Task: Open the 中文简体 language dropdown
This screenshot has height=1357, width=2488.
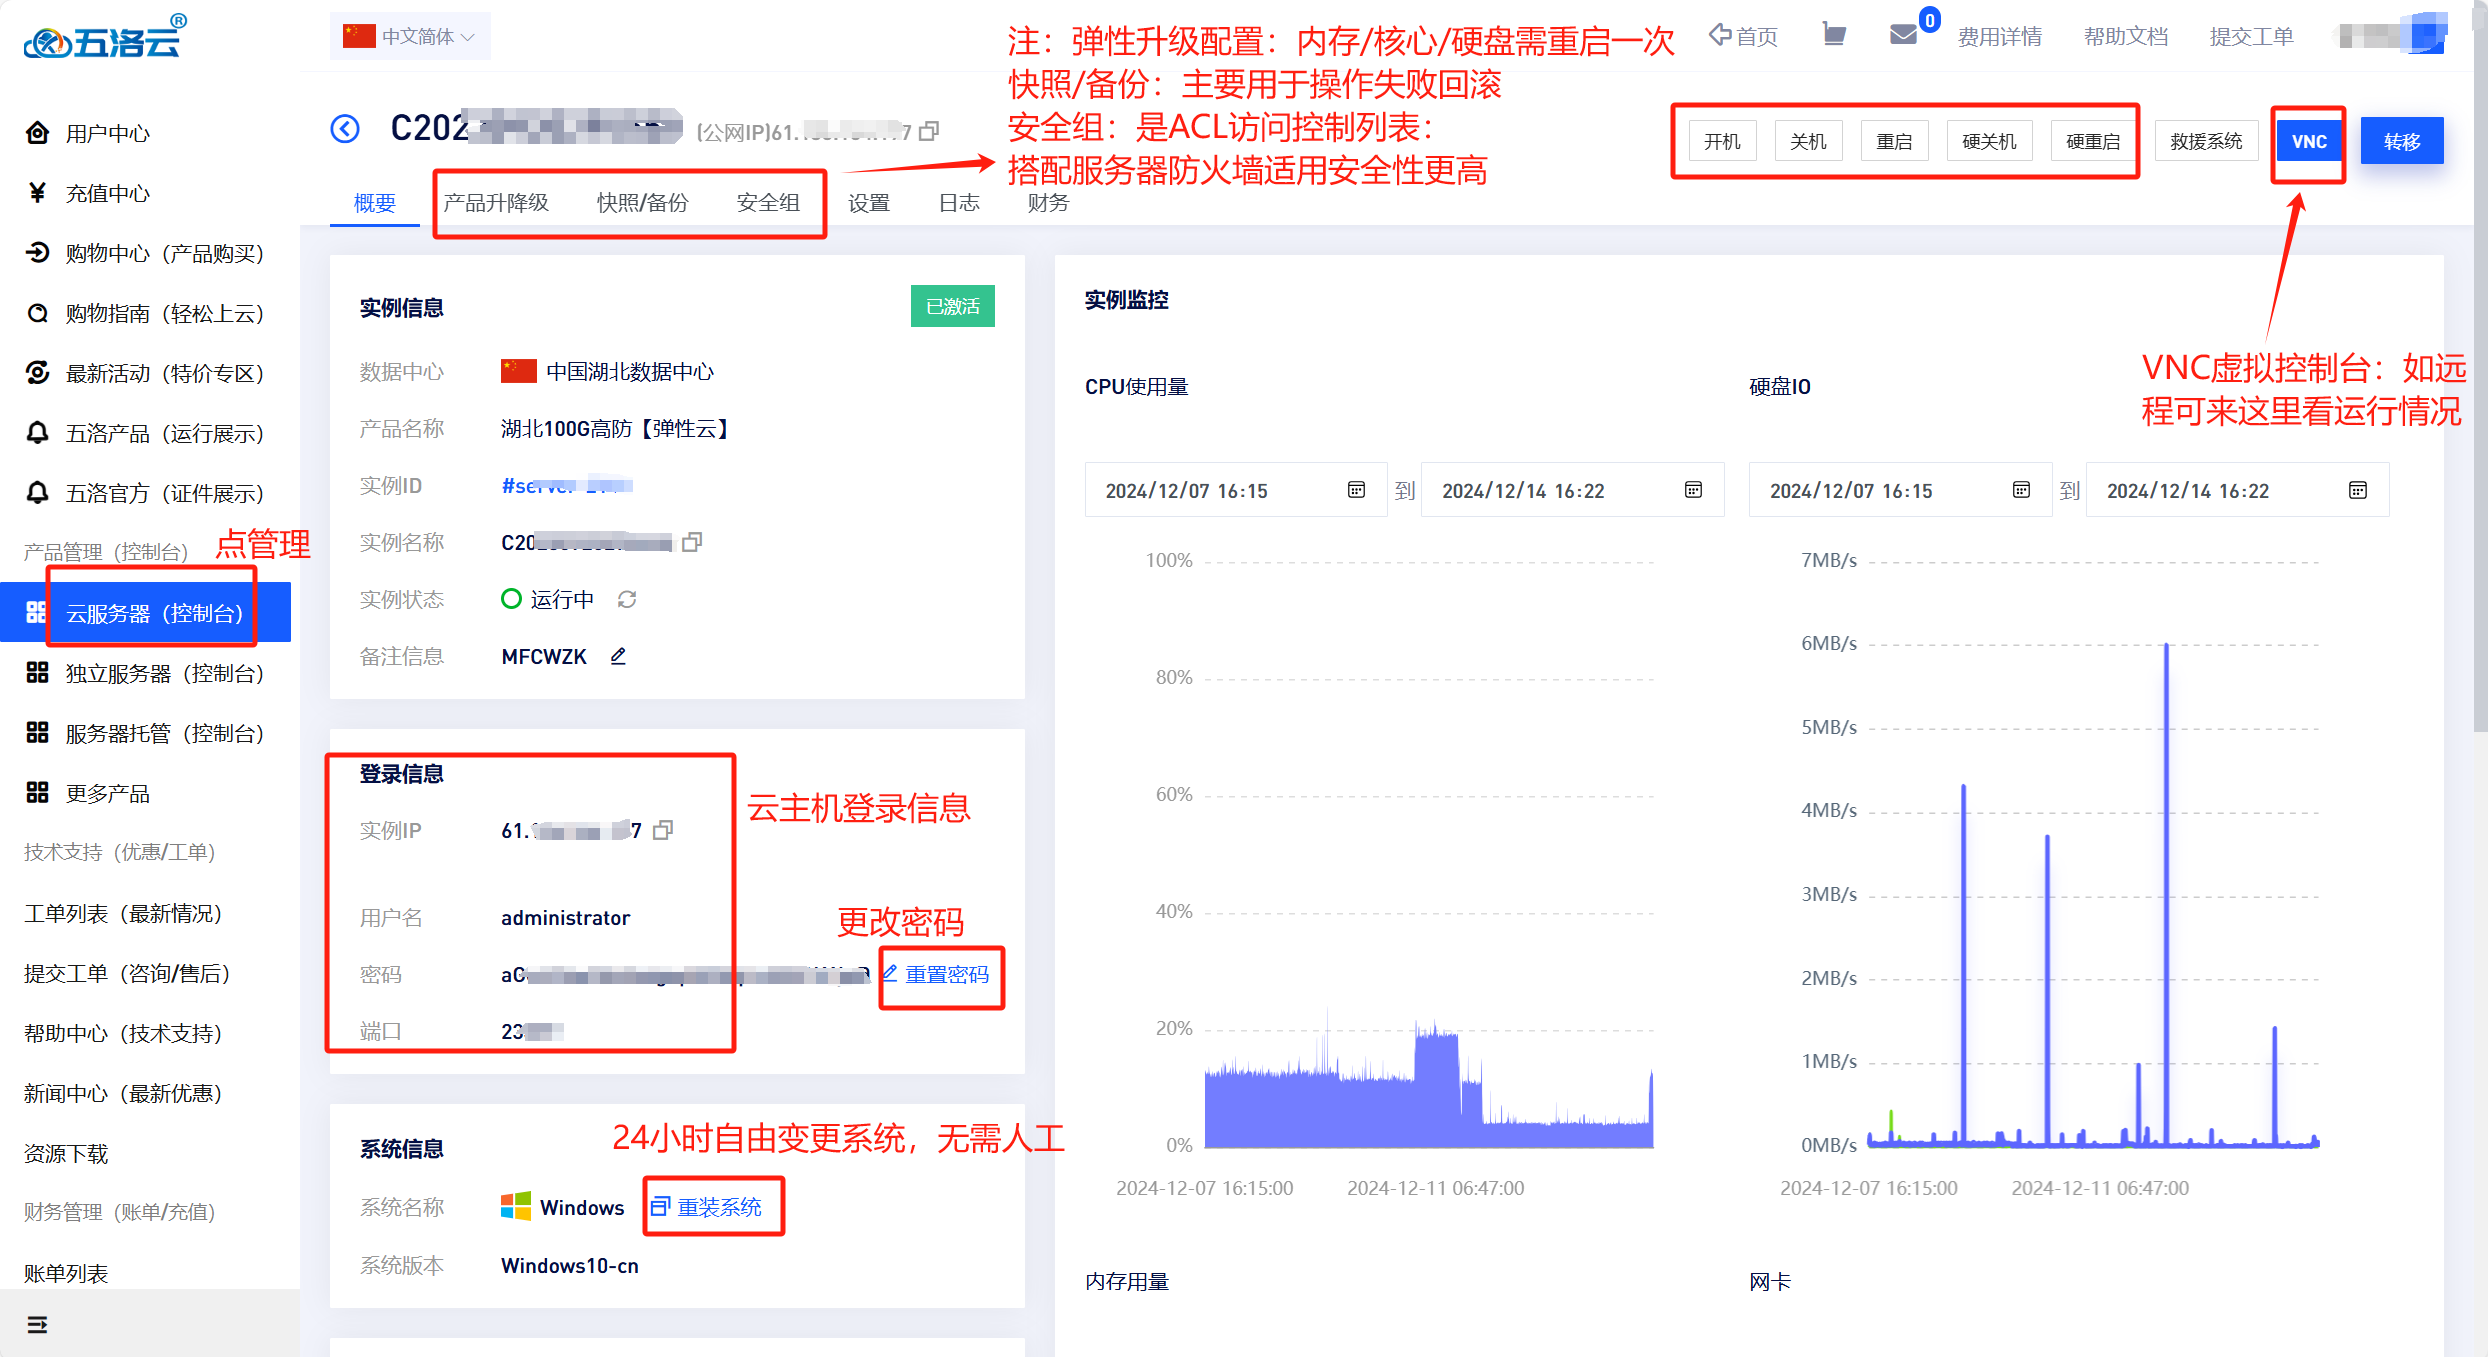Action: tap(410, 36)
